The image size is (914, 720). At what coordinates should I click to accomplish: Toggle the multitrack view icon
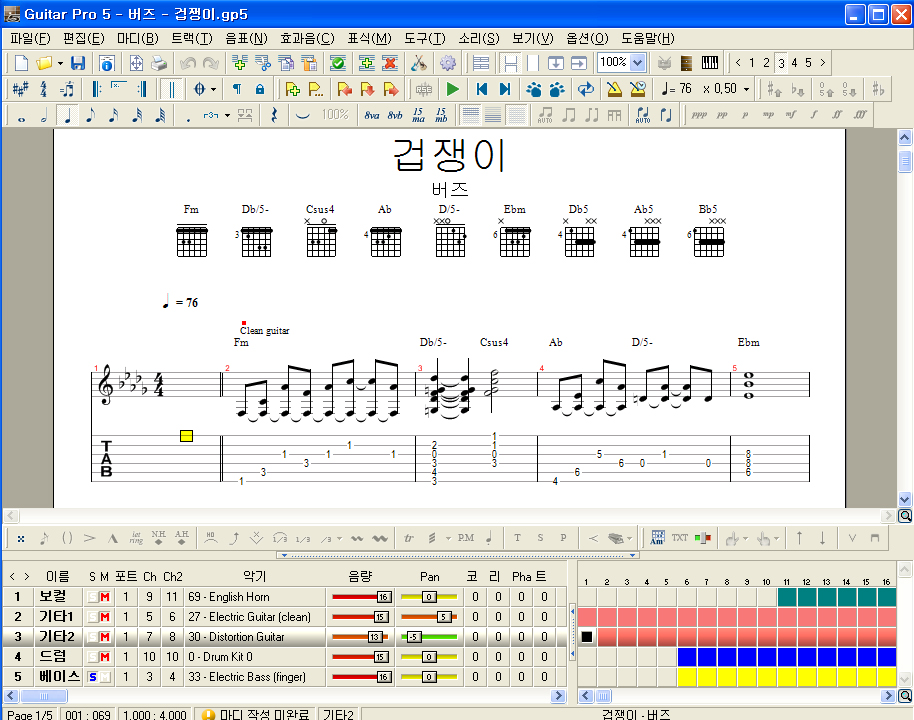tap(481, 63)
